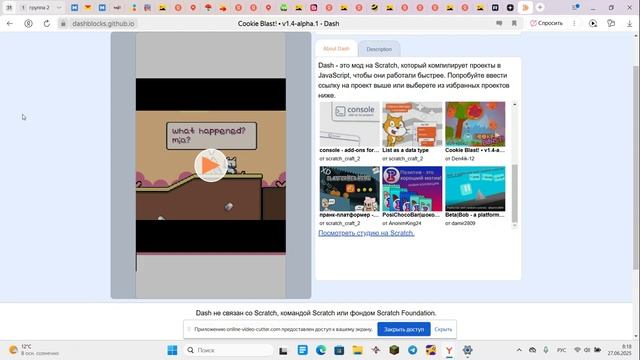Play the Cookie Blast! project
Viewport: 640px width, 360px height.
[x=211, y=165]
